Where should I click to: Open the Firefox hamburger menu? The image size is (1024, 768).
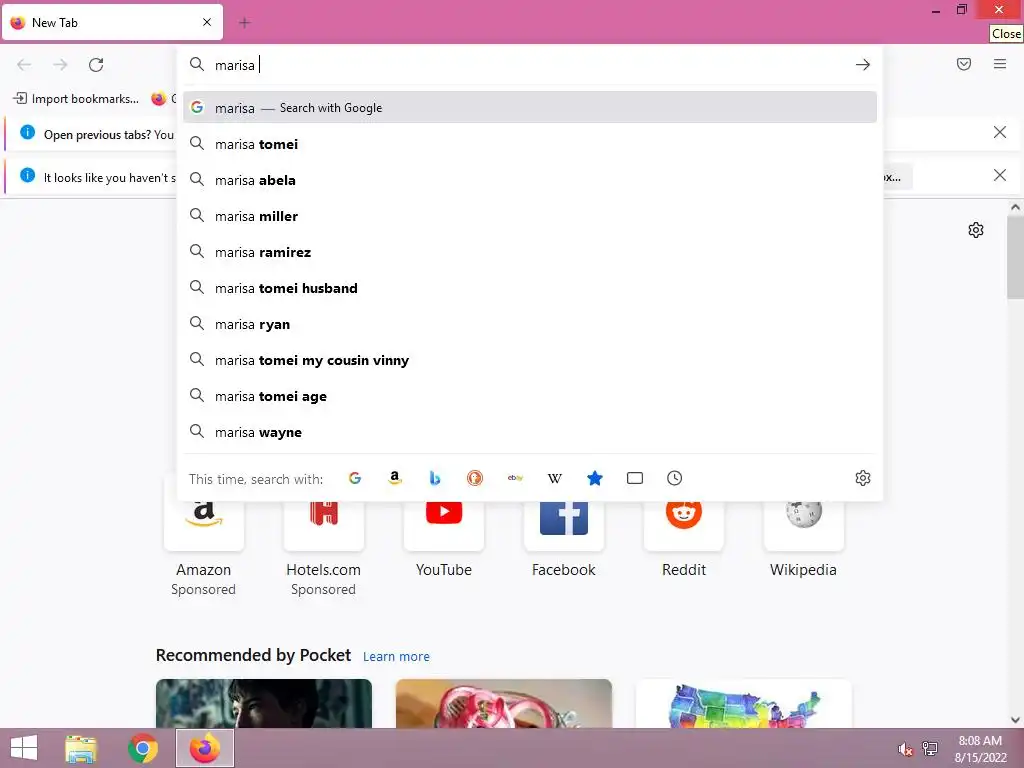[1000, 64]
